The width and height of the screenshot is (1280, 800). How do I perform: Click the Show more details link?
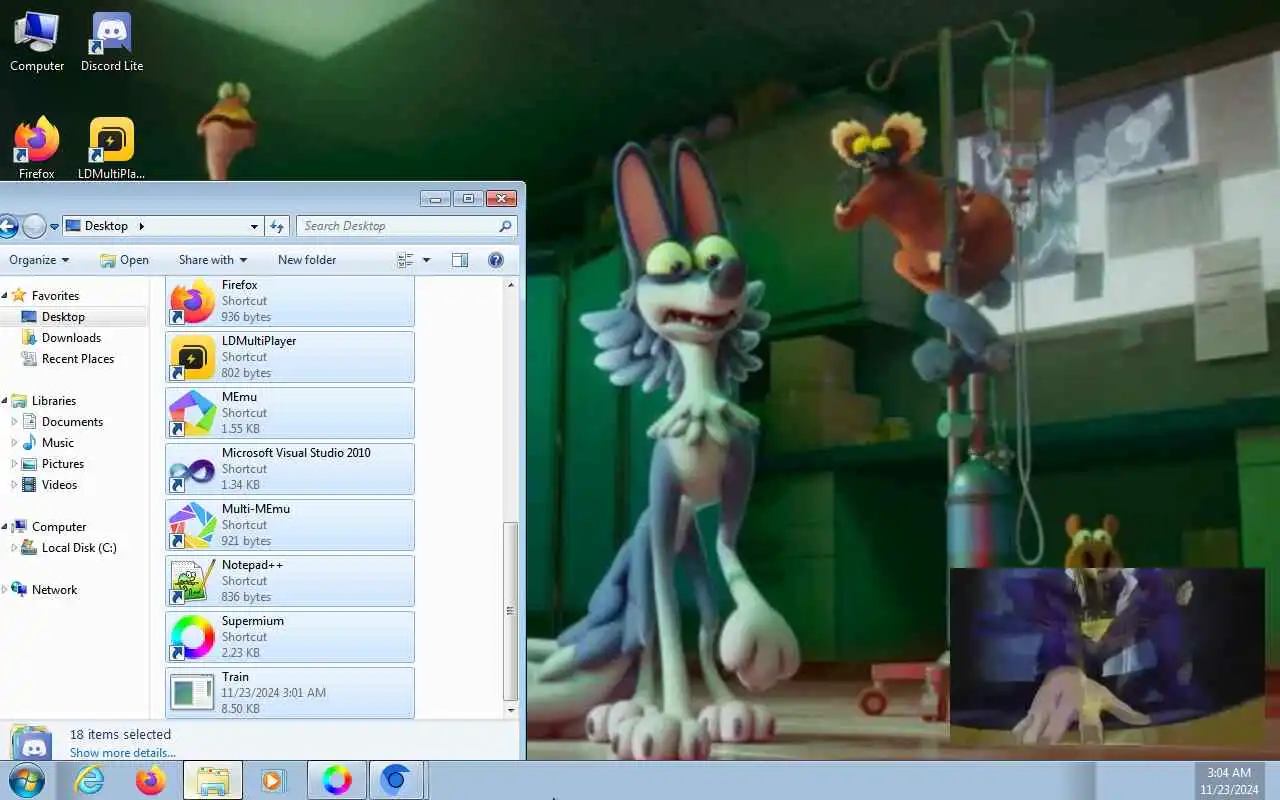pyautogui.click(x=122, y=753)
